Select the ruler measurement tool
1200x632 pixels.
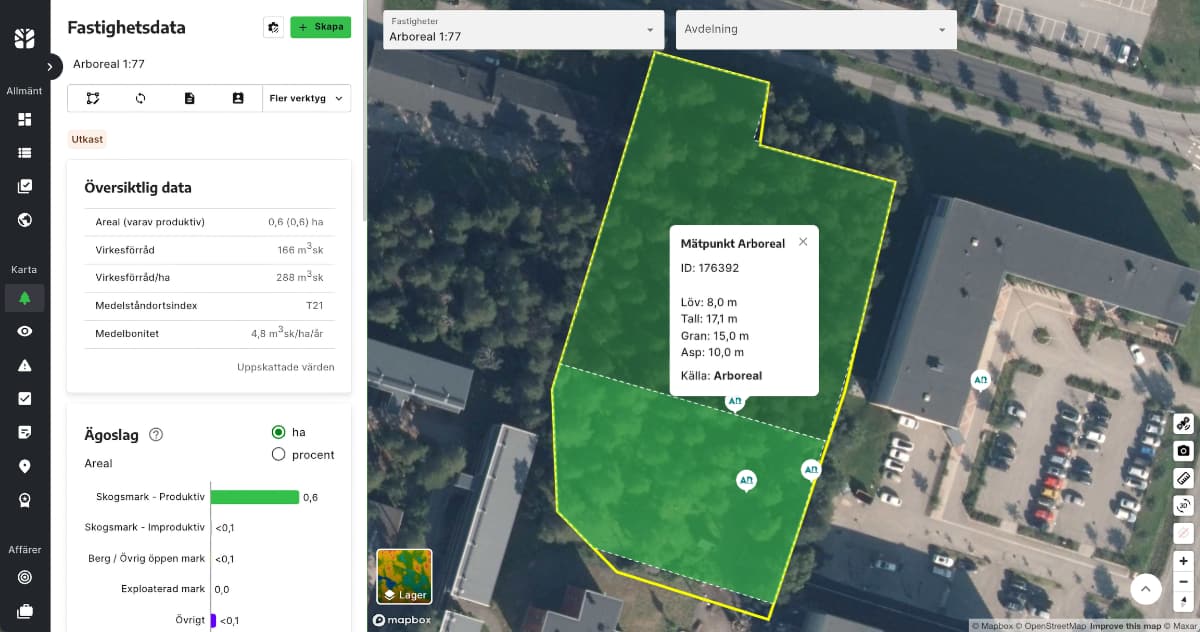1184,478
